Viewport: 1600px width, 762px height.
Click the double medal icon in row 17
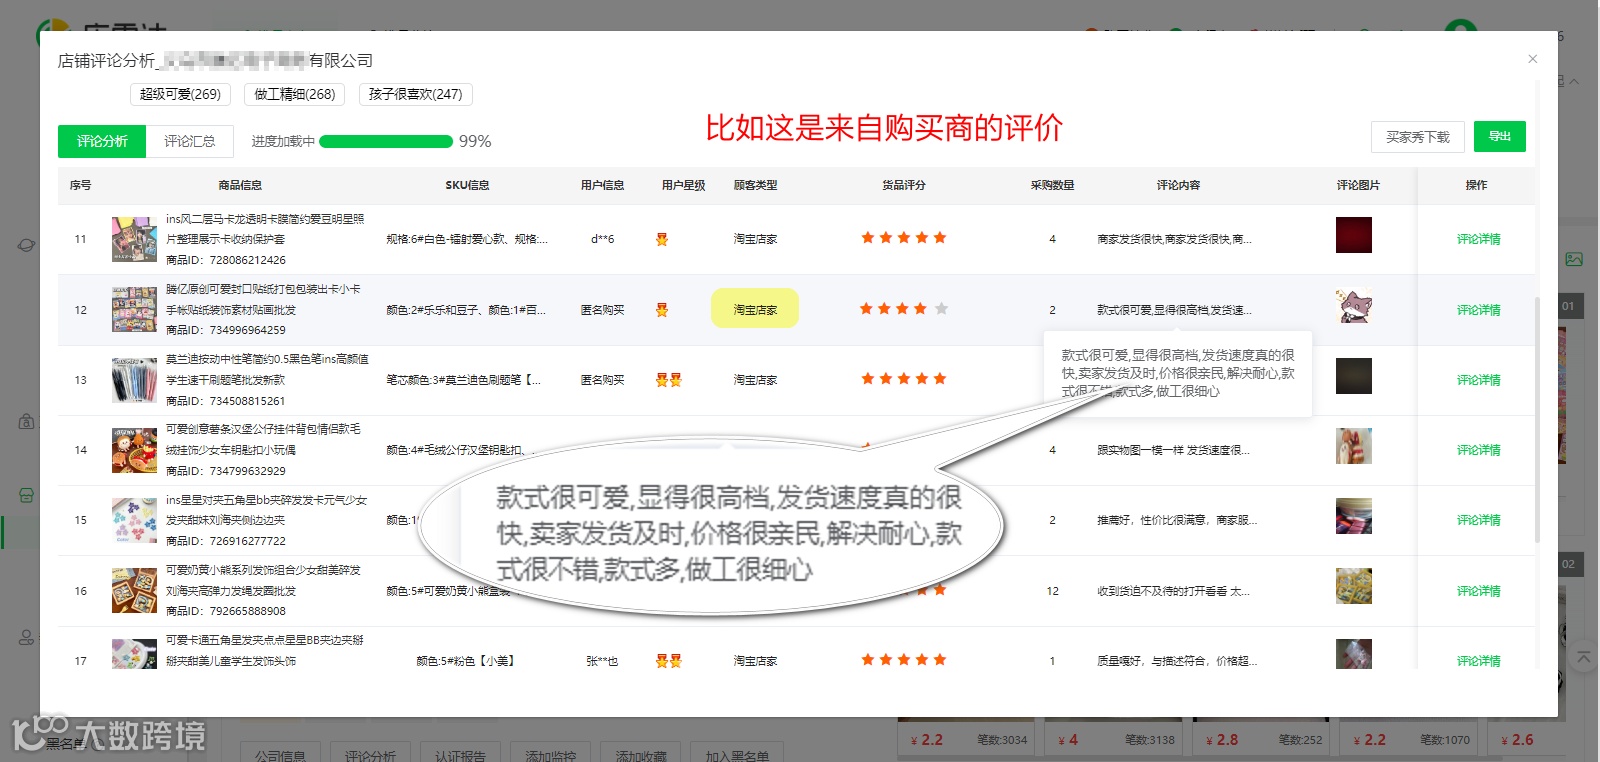[668, 661]
